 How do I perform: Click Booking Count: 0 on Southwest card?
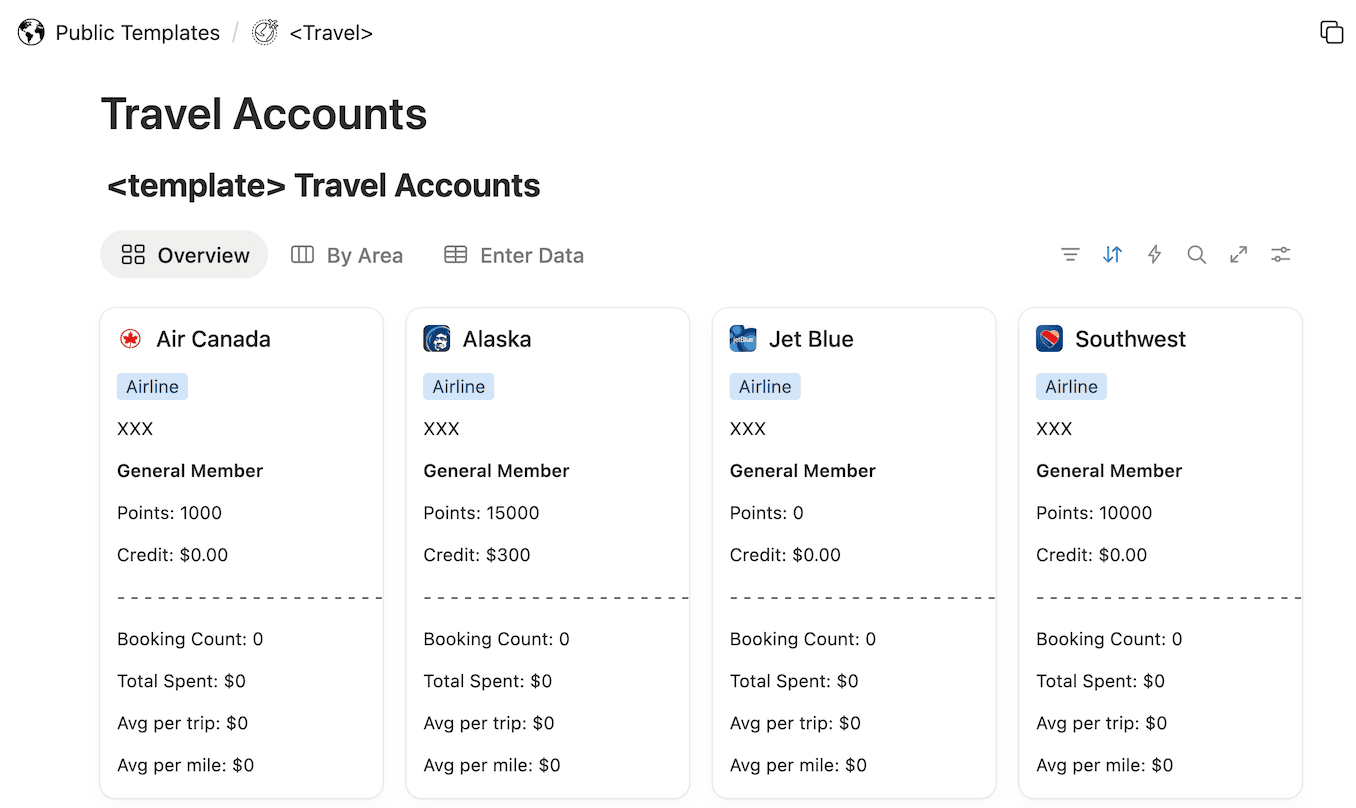1109,639
